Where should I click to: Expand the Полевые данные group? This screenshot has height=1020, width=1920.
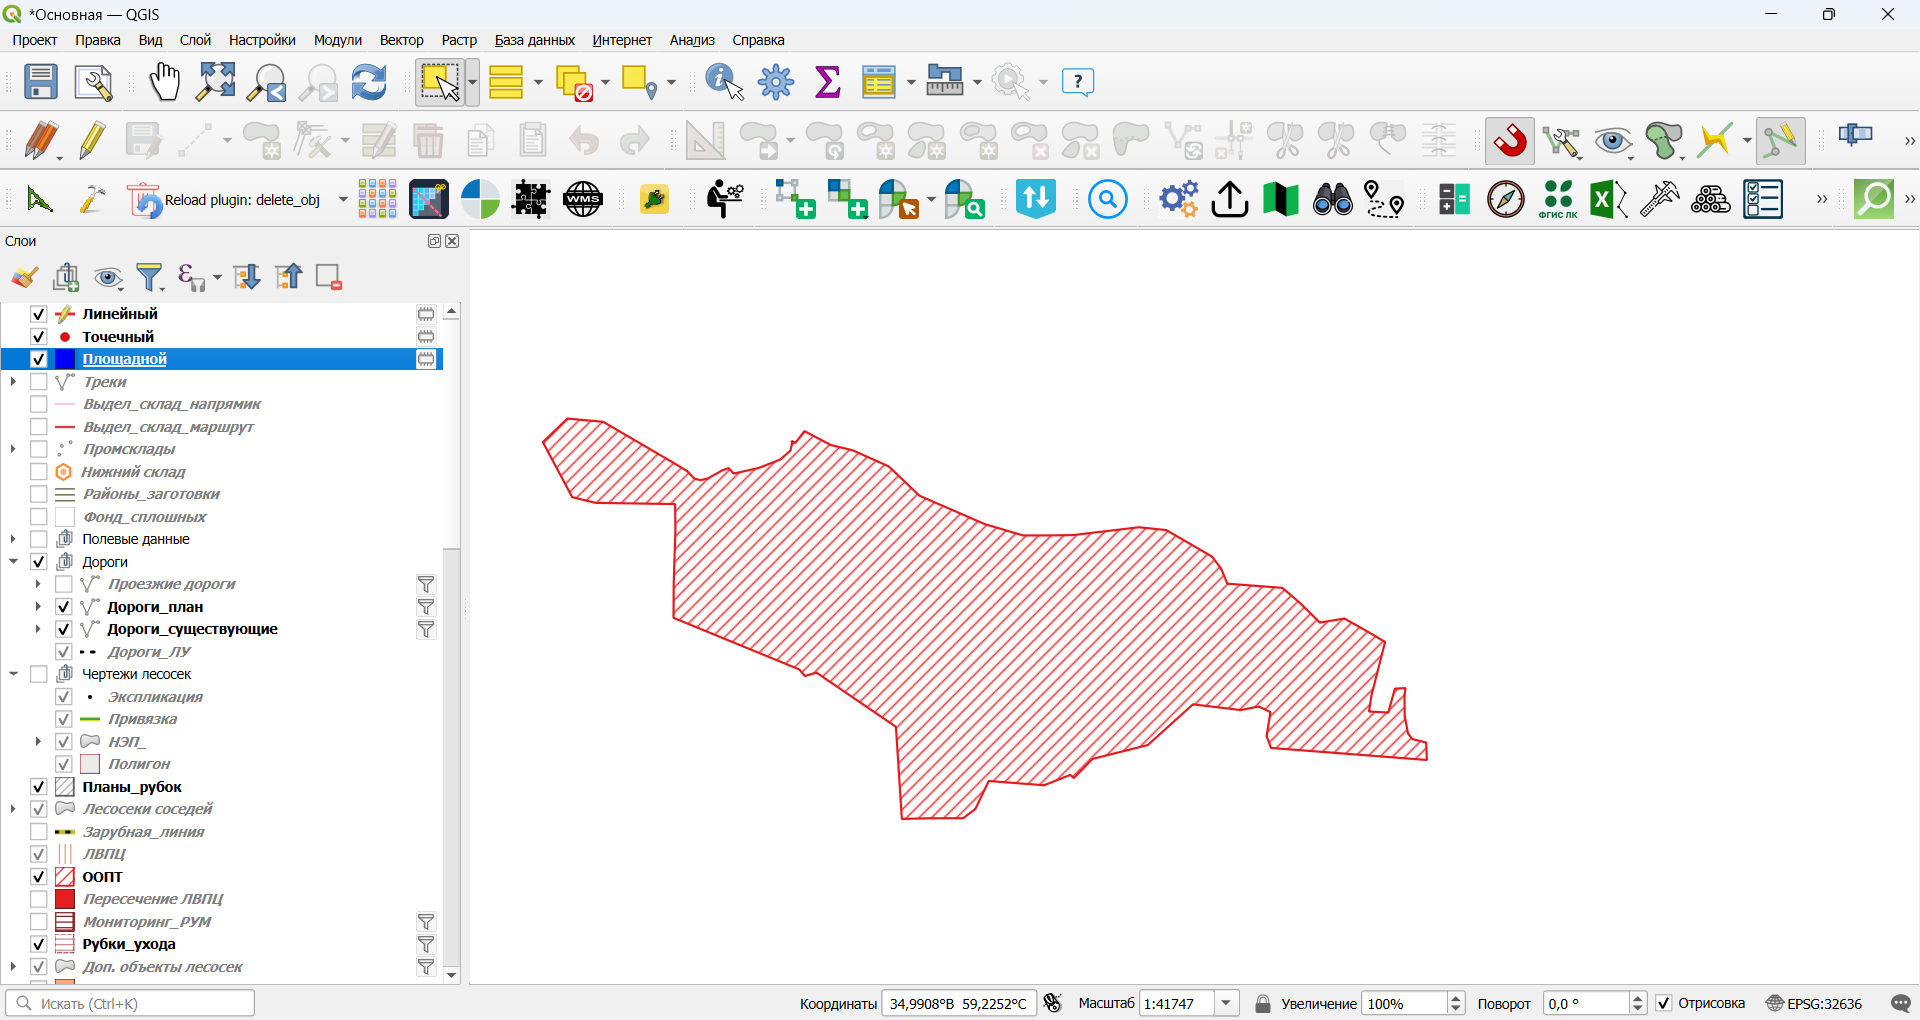(x=13, y=539)
